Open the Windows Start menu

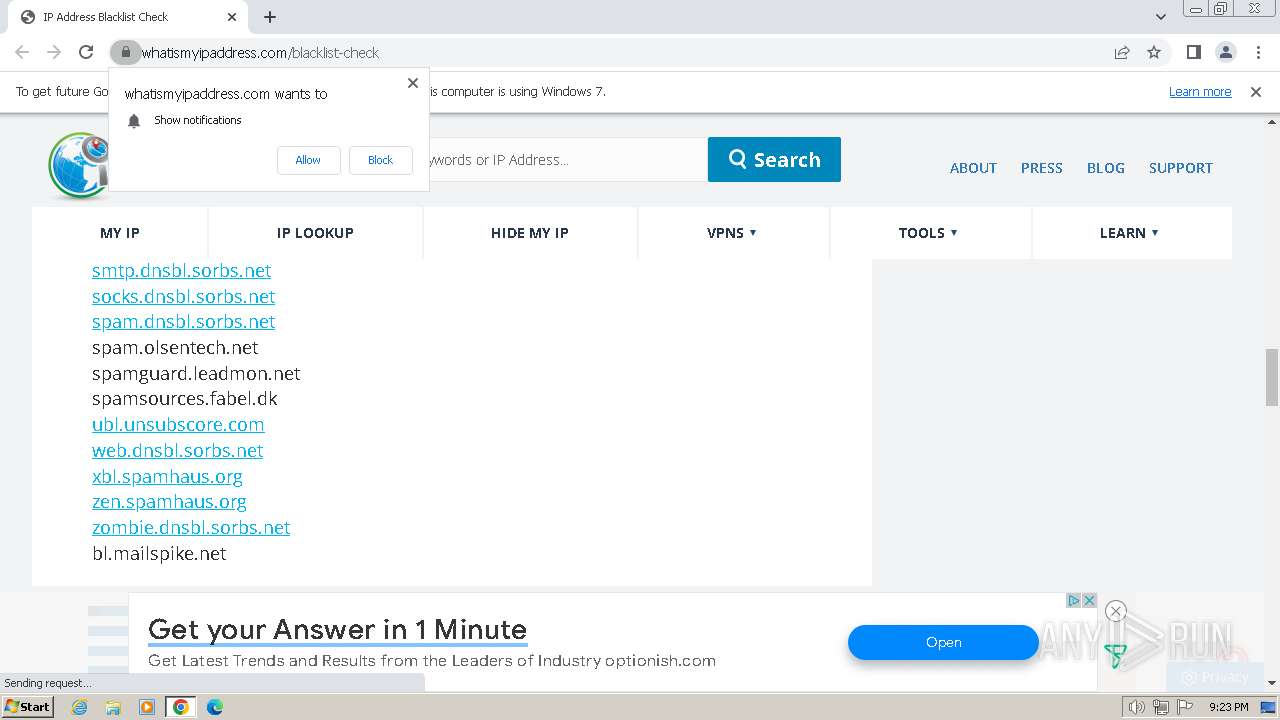(28, 707)
